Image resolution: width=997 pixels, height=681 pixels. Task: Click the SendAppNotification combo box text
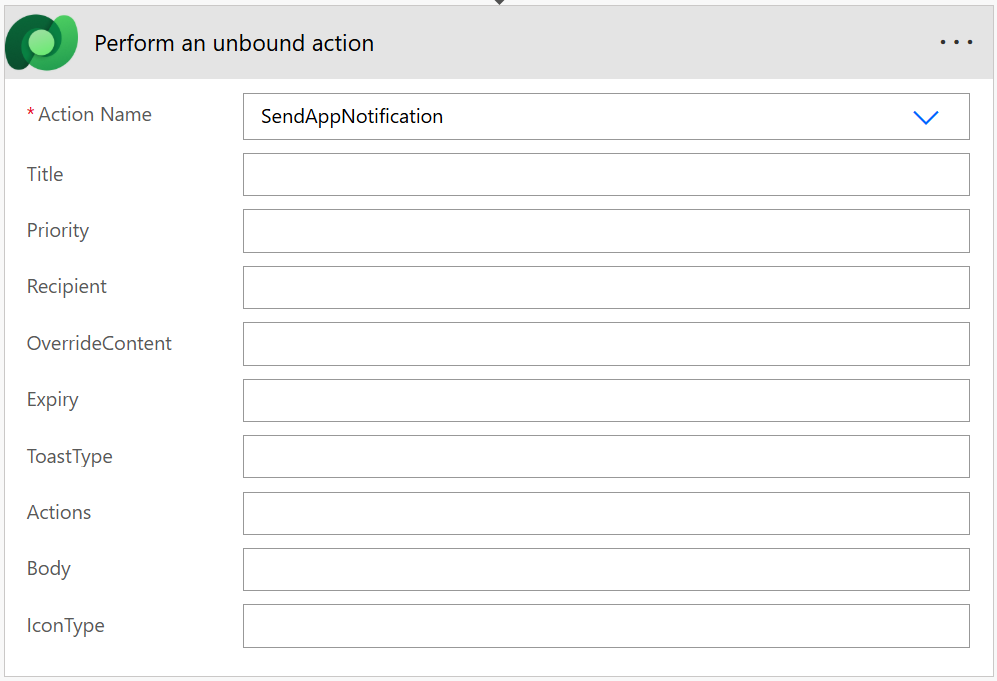pyautogui.click(x=352, y=117)
